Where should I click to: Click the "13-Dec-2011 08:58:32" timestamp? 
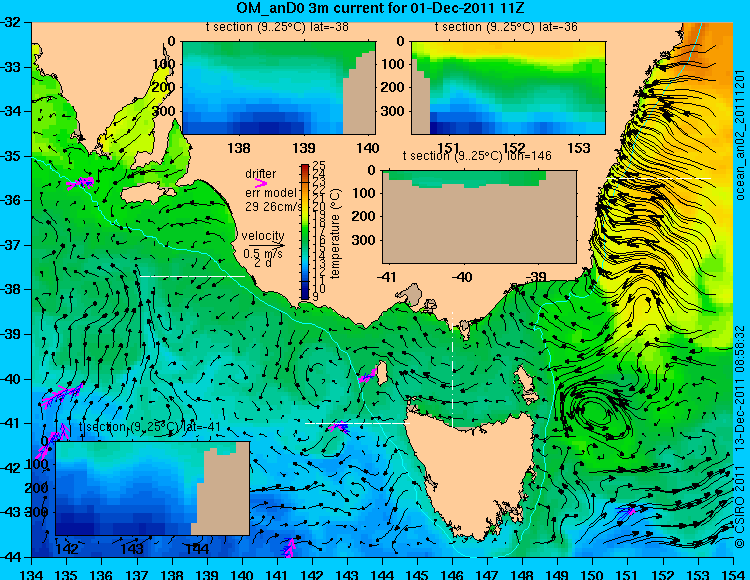(739, 388)
